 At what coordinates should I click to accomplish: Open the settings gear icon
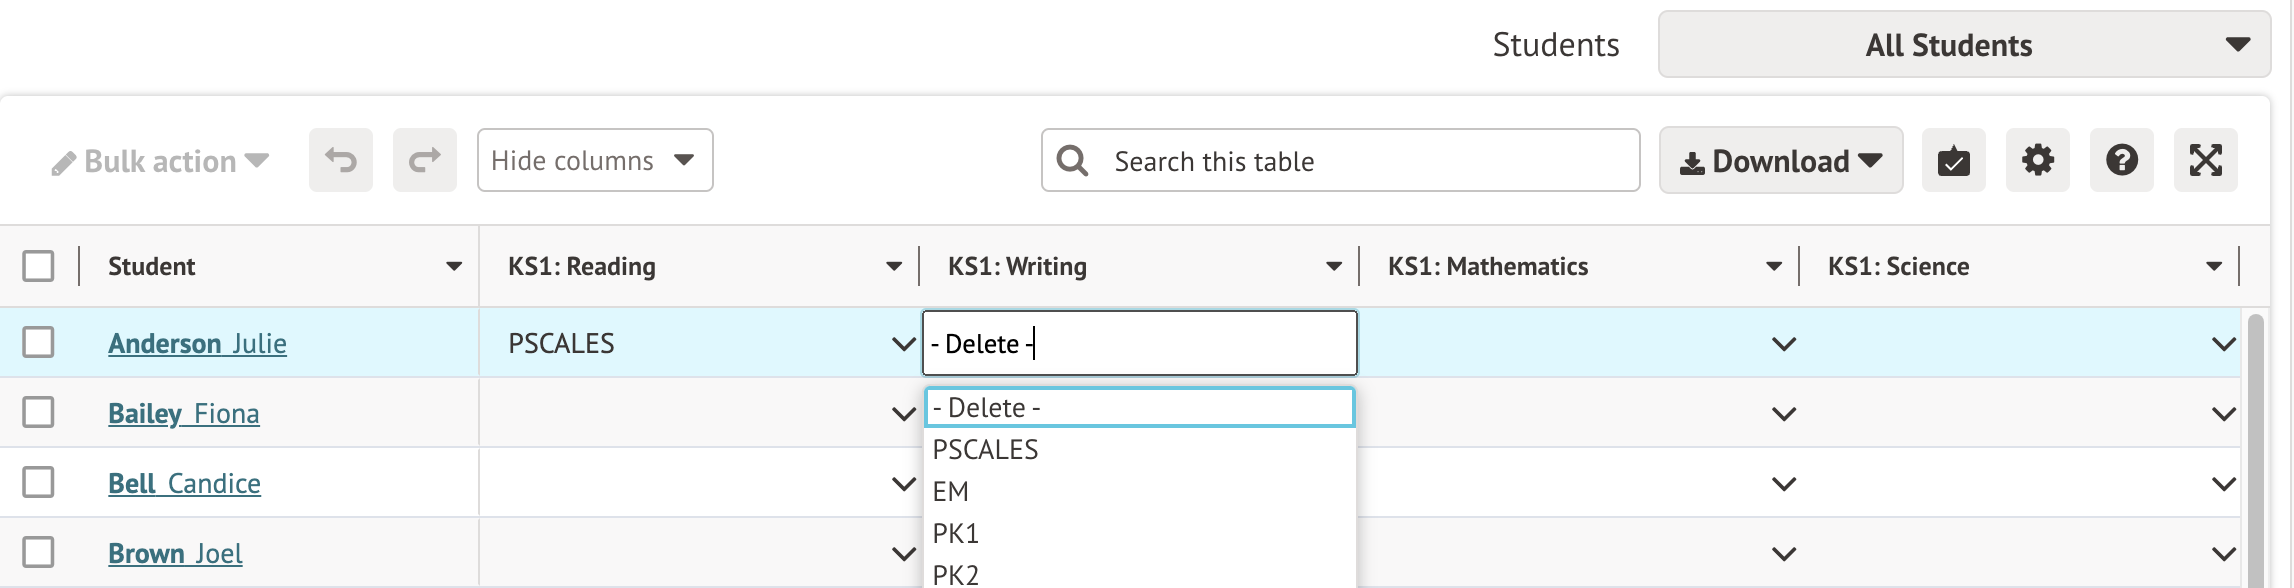coord(2037,160)
